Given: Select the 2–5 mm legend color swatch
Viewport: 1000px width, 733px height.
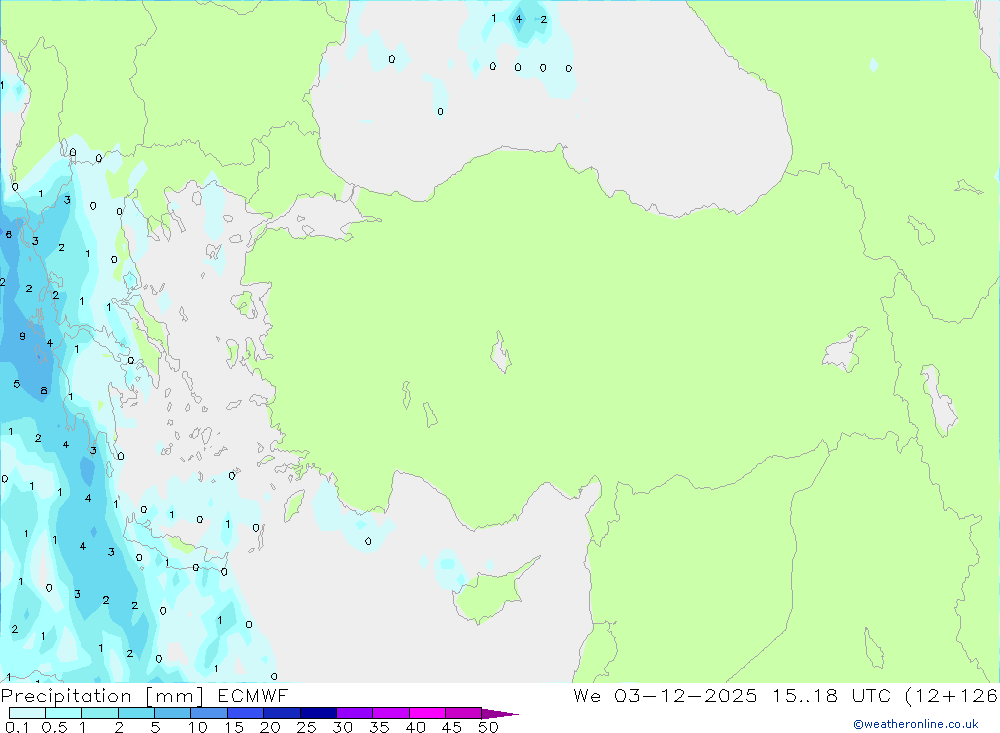Looking at the screenshot, I should [x=136, y=713].
